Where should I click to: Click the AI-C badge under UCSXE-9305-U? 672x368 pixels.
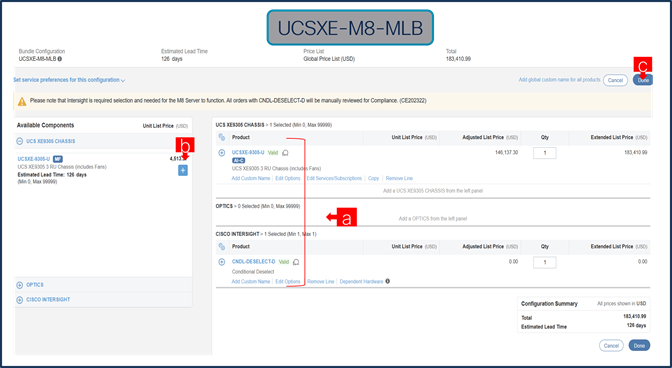click(x=238, y=161)
